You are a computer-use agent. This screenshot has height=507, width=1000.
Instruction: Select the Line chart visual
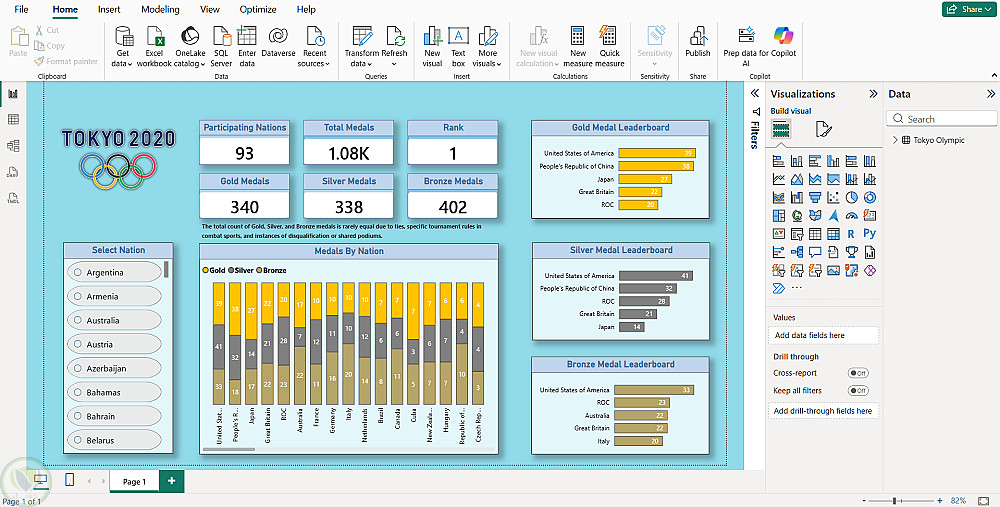[x=778, y=179]
